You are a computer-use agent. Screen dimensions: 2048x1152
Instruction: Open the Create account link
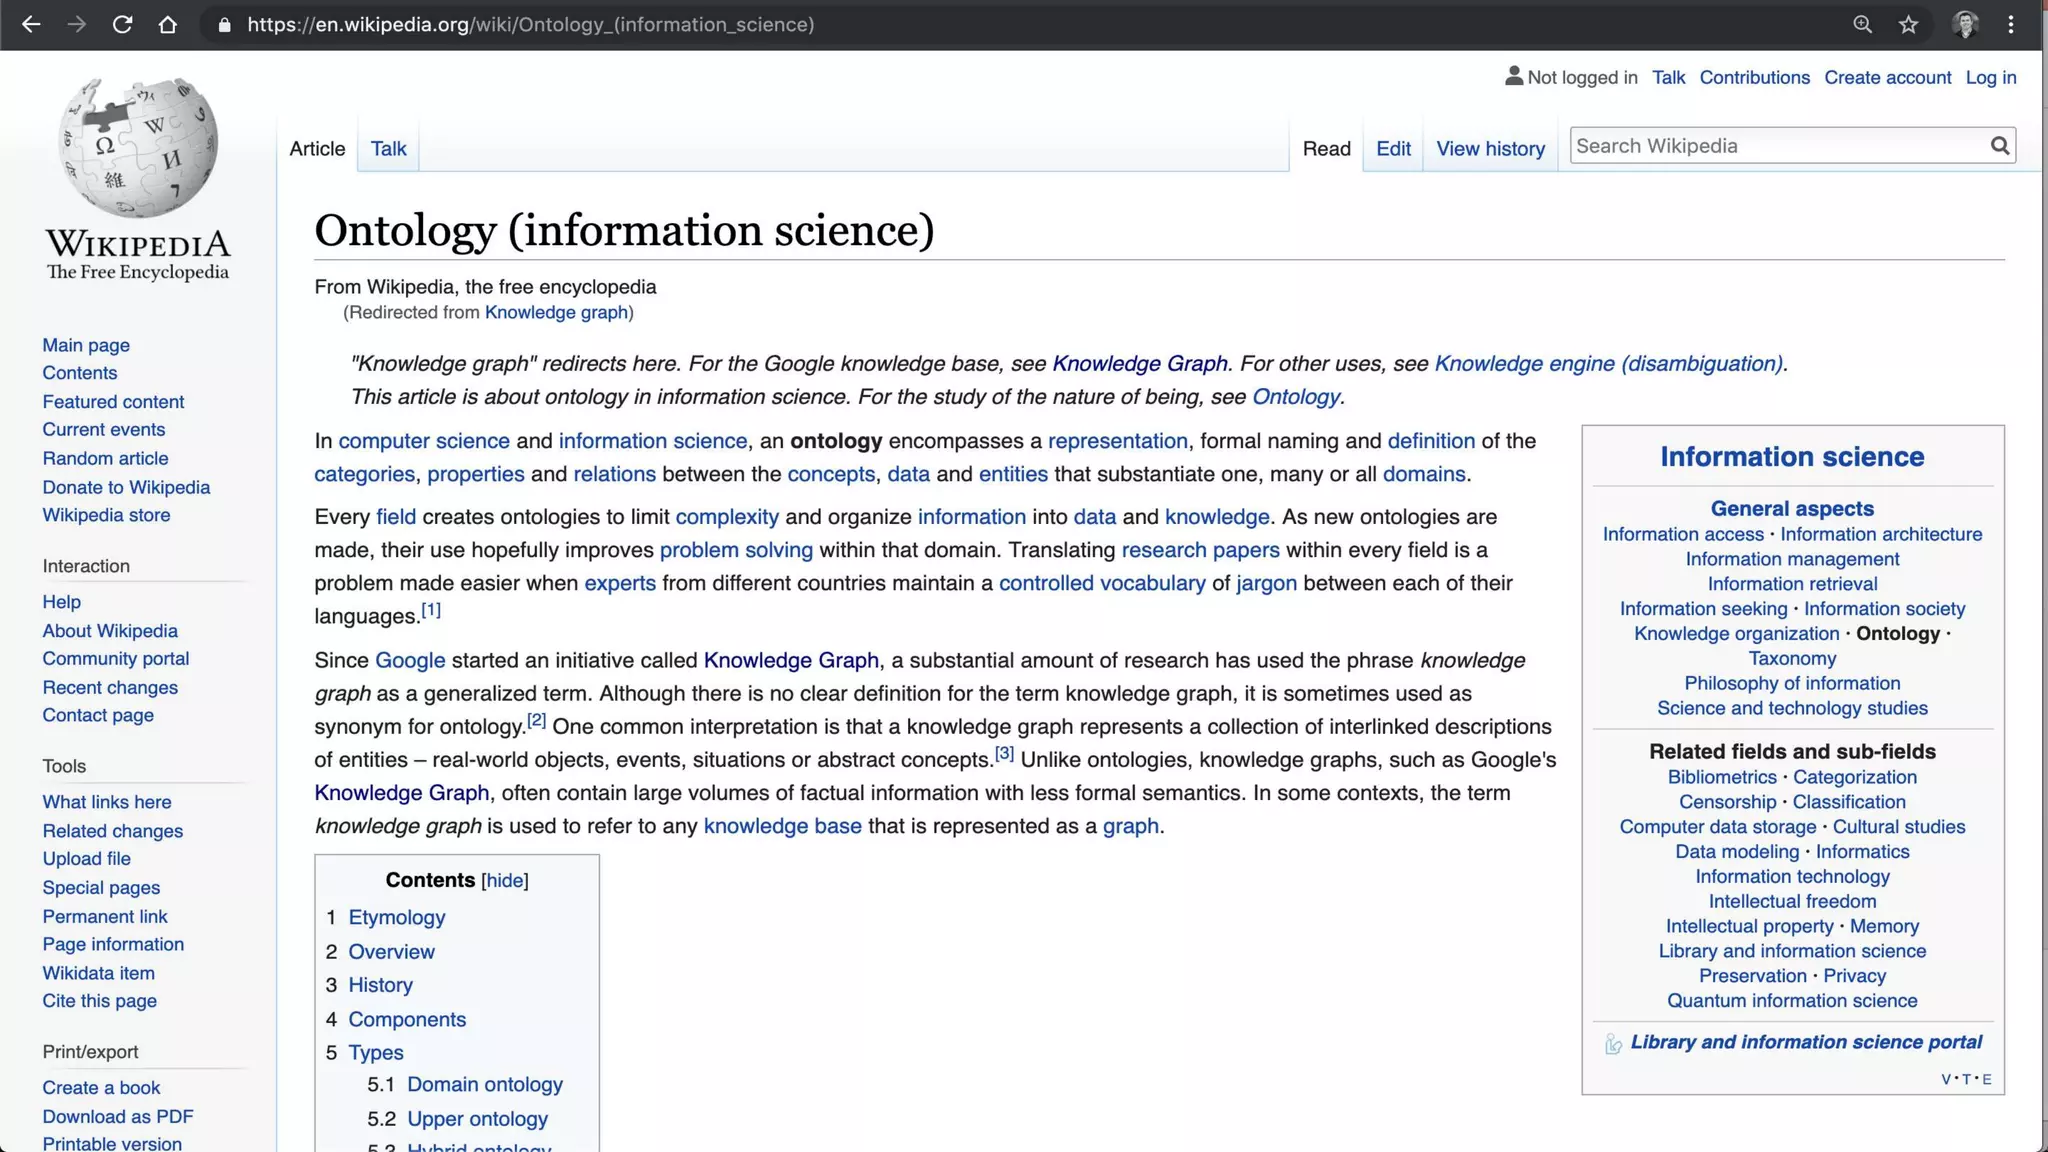1887,77
